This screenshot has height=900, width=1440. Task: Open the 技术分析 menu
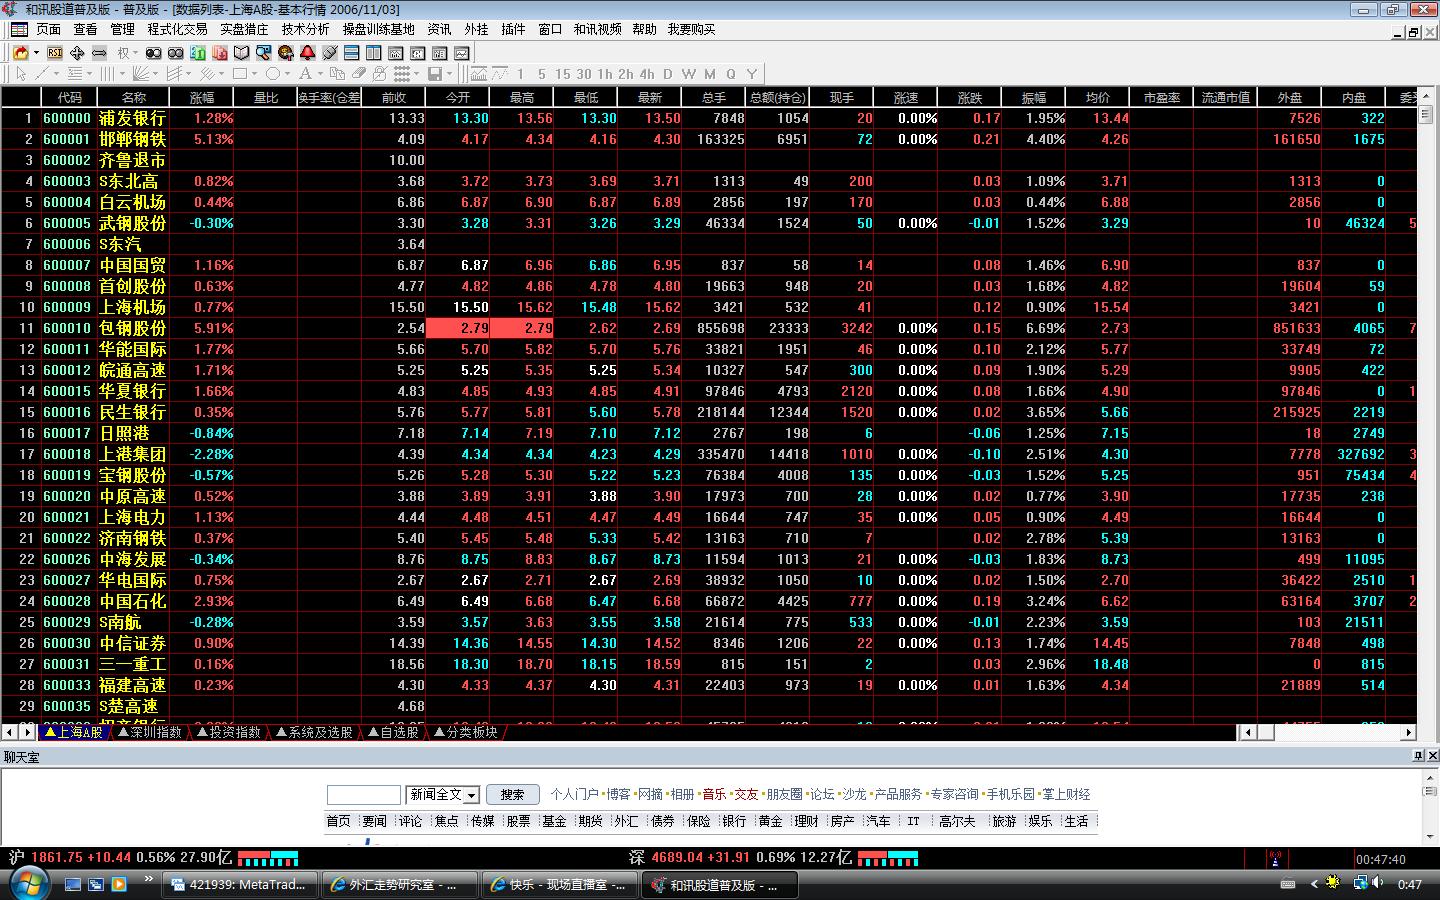pos(305,29)
